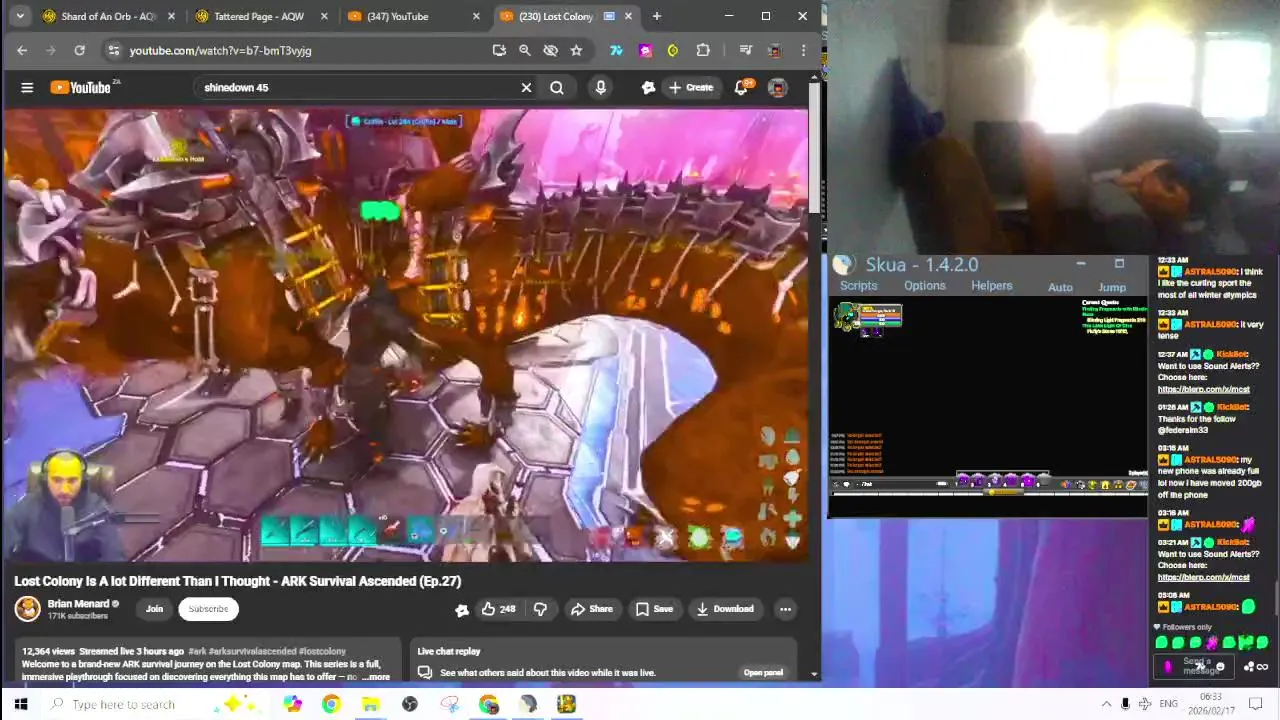Open the YouTube Create button
This screenshot has width=1280, height=720.
(691, 88)
